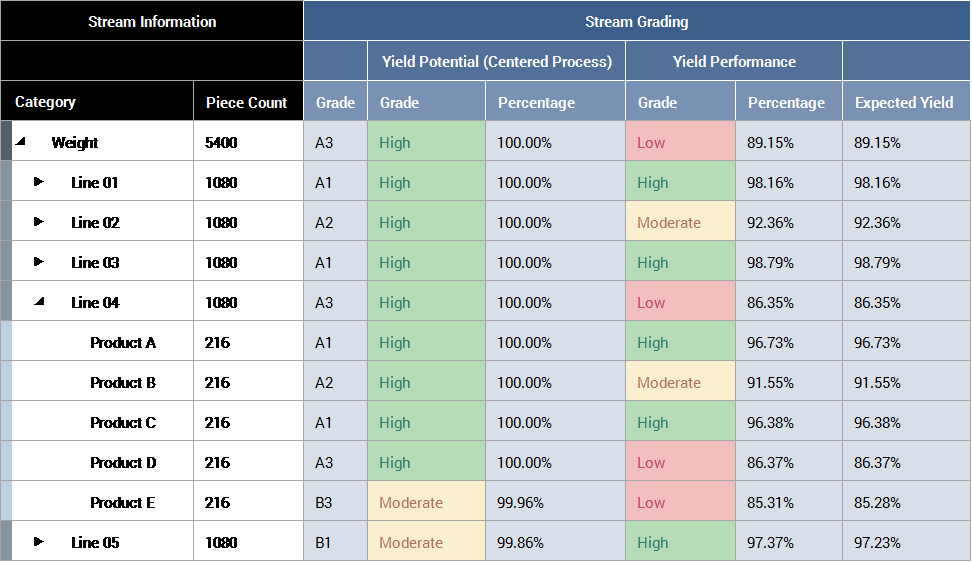This screenshot has height=562, width=972.
Task: Click the Expected Yield column header
Action: click(903, 102)
